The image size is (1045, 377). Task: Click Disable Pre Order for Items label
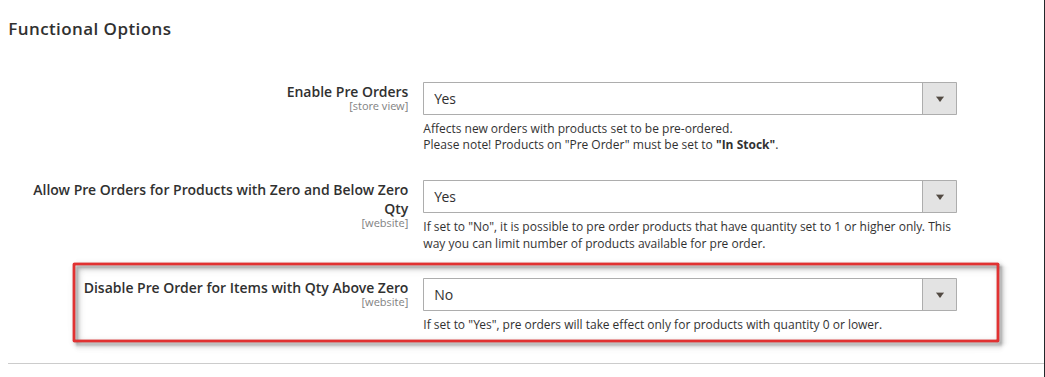click(246, 288)
